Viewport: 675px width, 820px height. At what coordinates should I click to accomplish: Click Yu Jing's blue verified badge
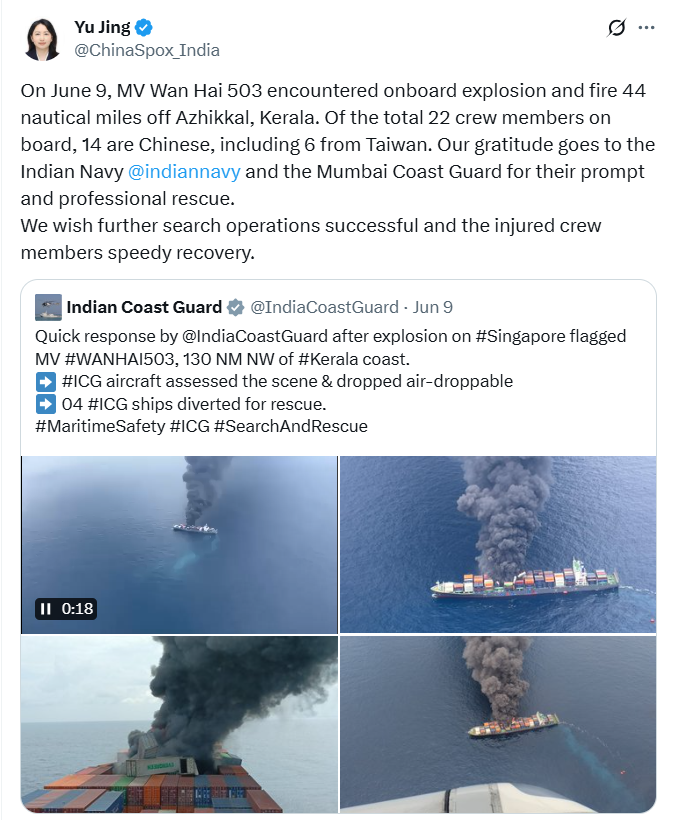[144, 27]
